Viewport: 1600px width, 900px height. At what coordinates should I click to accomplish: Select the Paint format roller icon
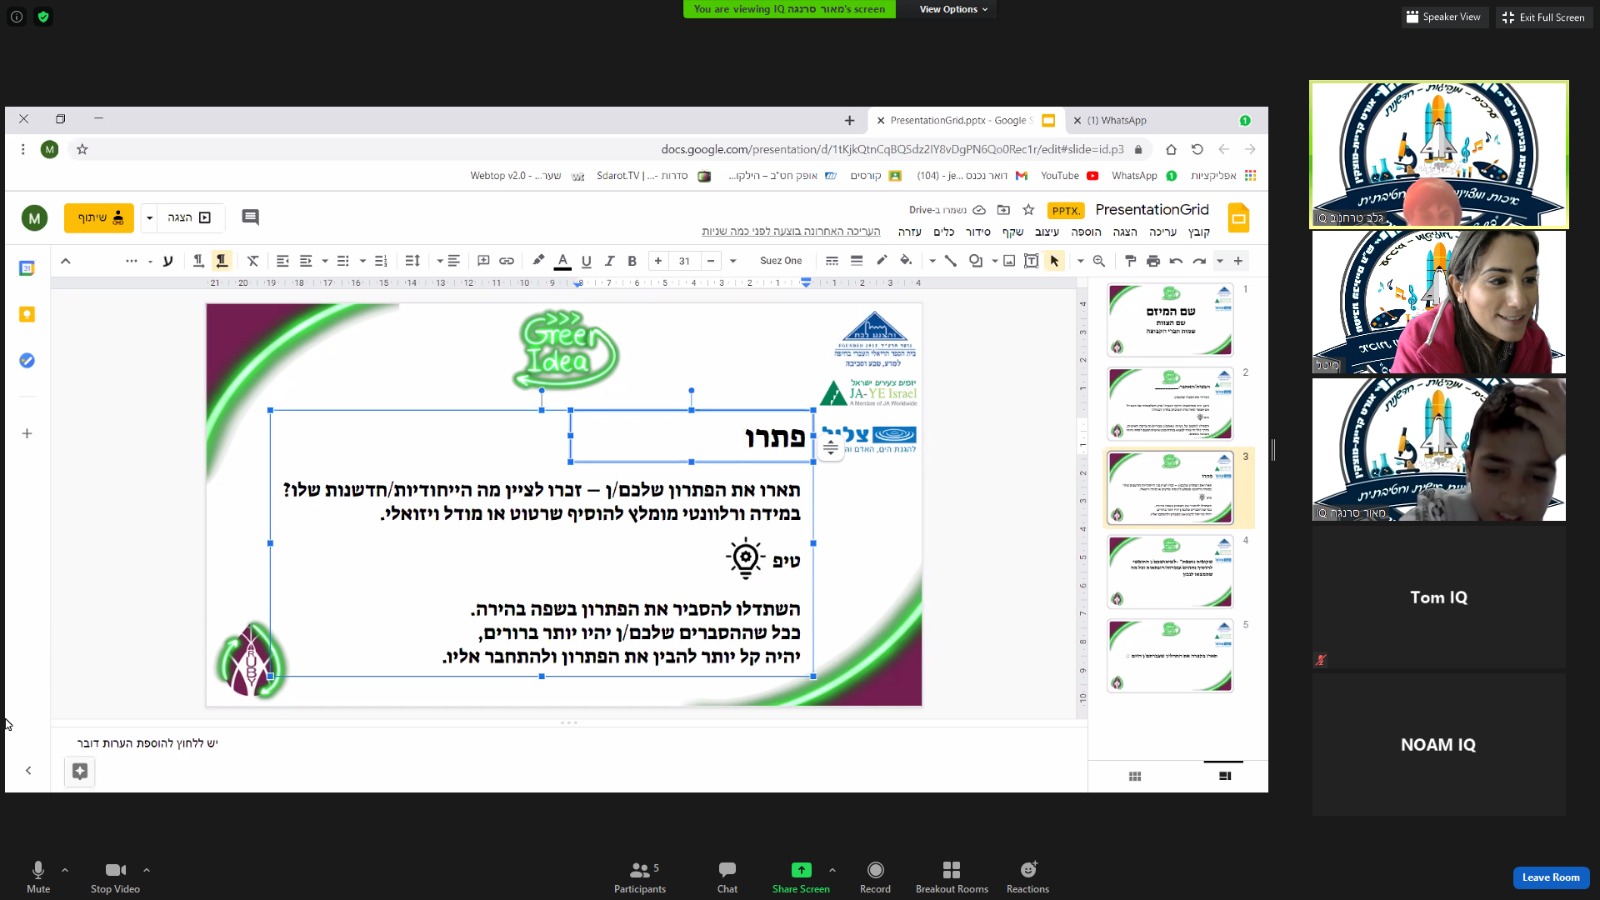(1130, 261)
